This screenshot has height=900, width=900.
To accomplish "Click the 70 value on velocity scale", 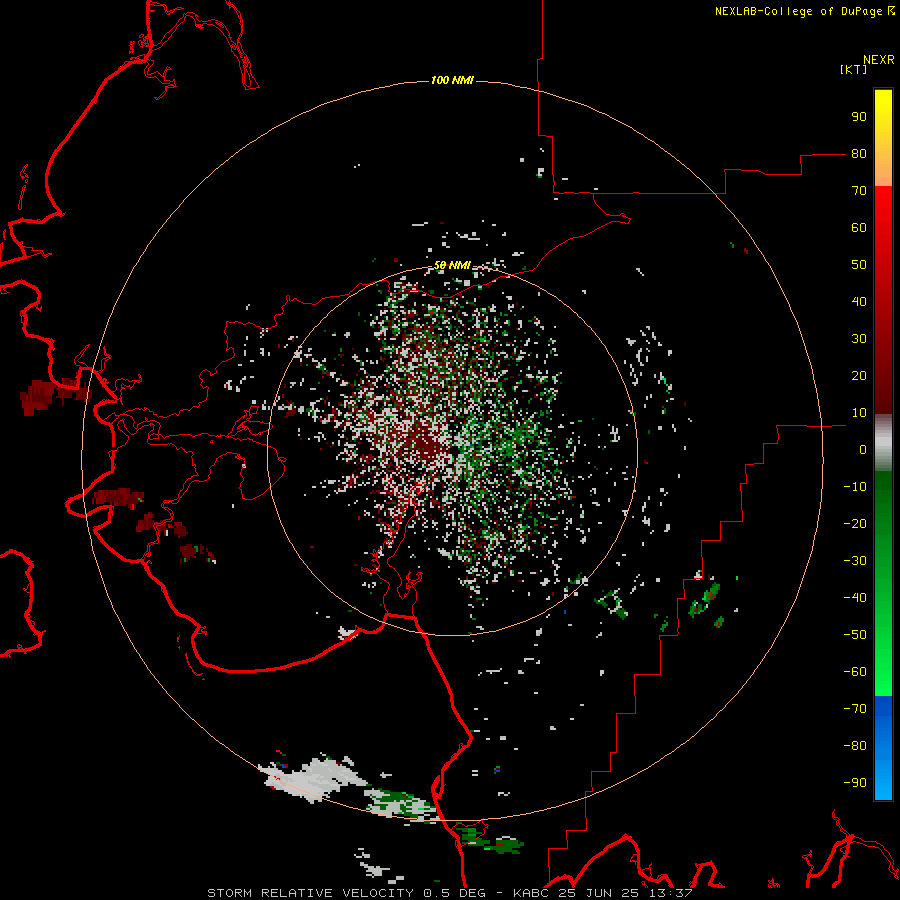I will [859, 191].
